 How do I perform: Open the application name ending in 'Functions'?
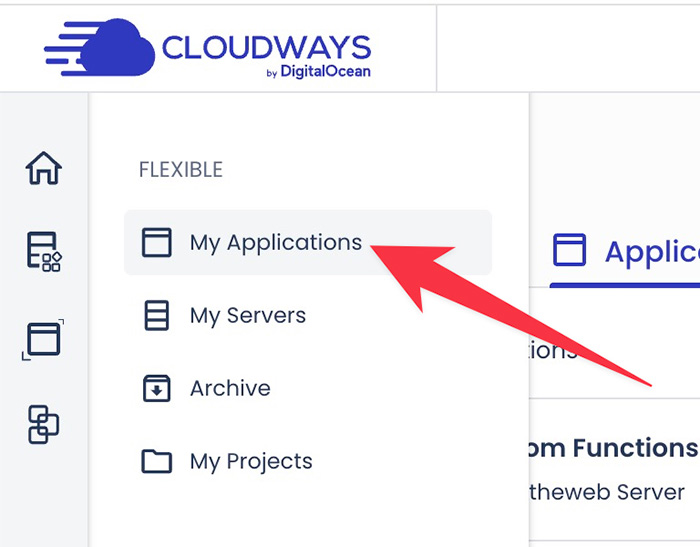(x=609, y=448)
